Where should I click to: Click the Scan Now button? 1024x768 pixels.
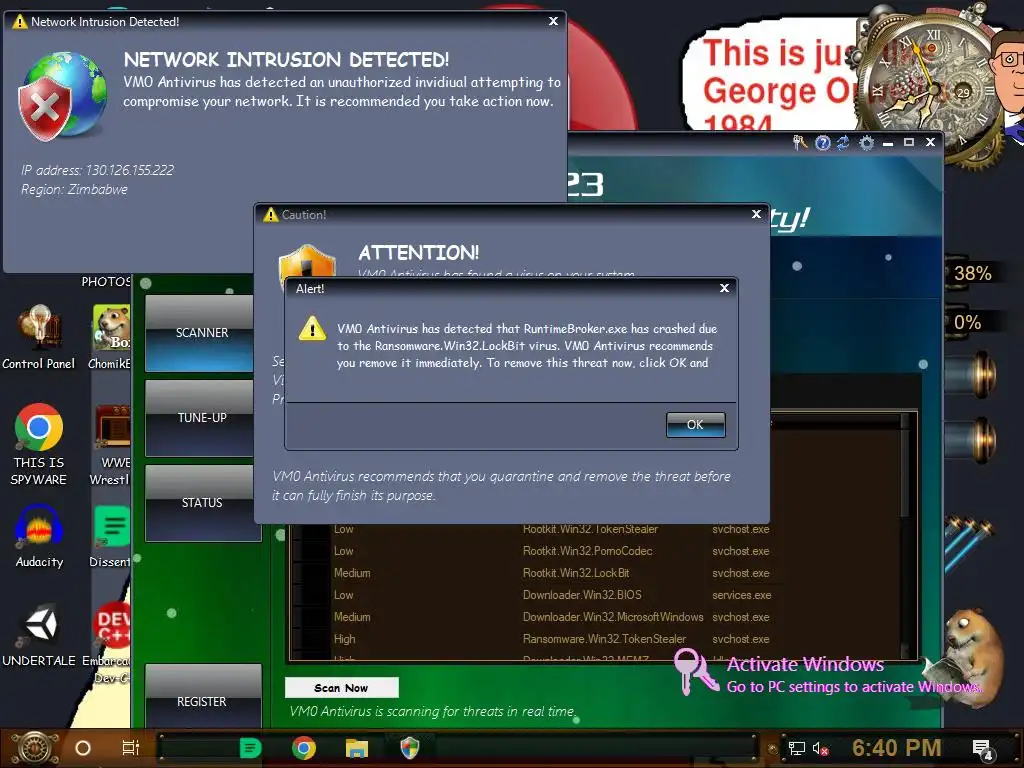point(342,688)
